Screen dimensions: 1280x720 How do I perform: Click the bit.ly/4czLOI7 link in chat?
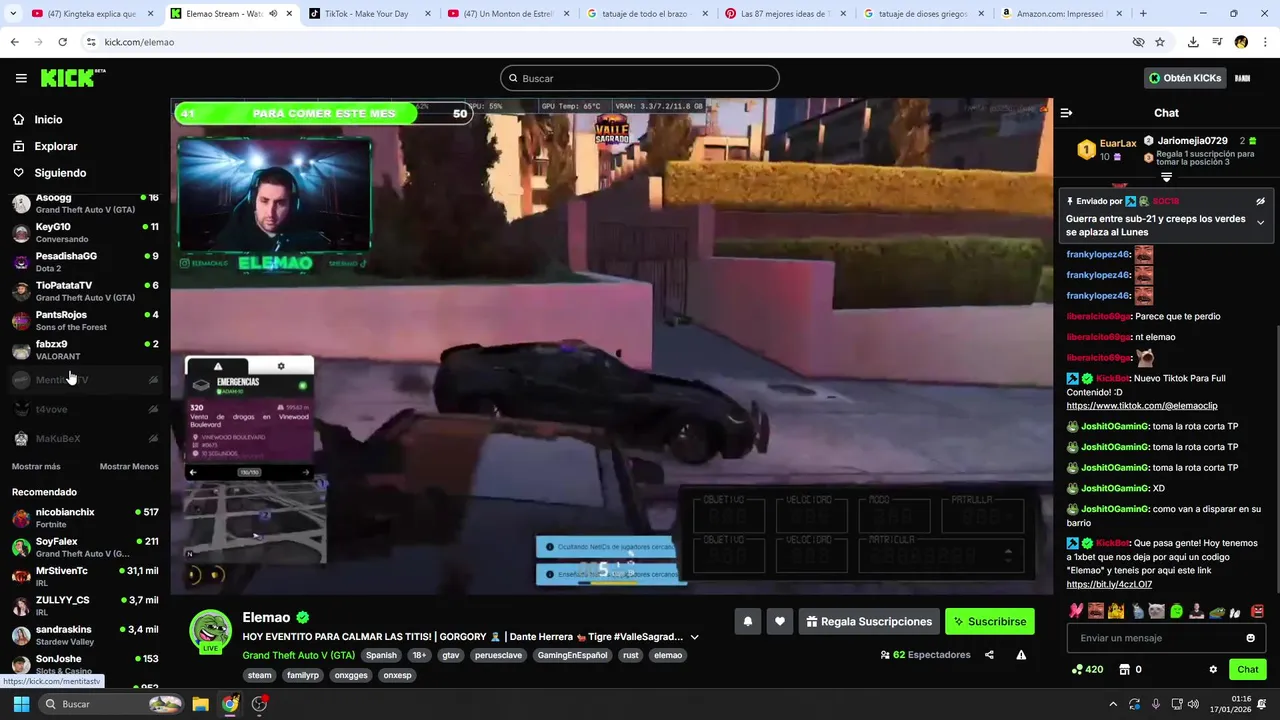1109,584
